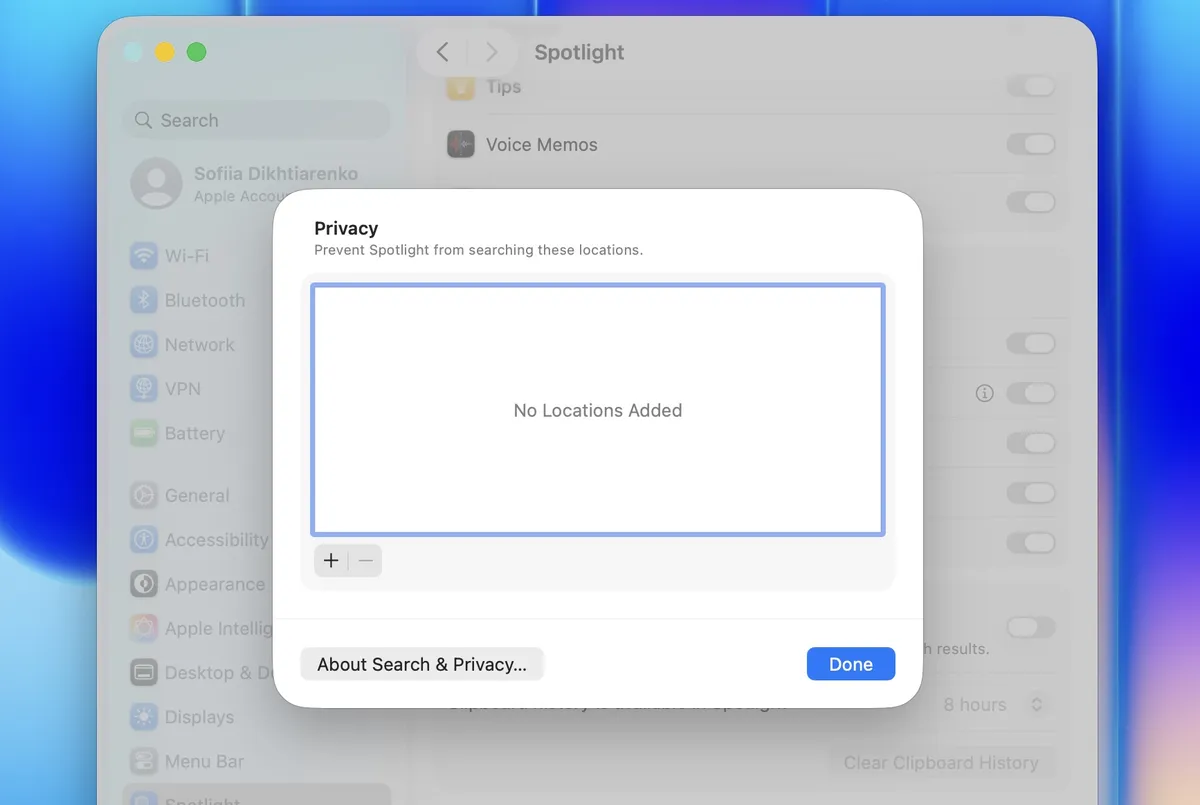Add a location with the plus button
The image size is (1200, 805).
pos(331,561)
